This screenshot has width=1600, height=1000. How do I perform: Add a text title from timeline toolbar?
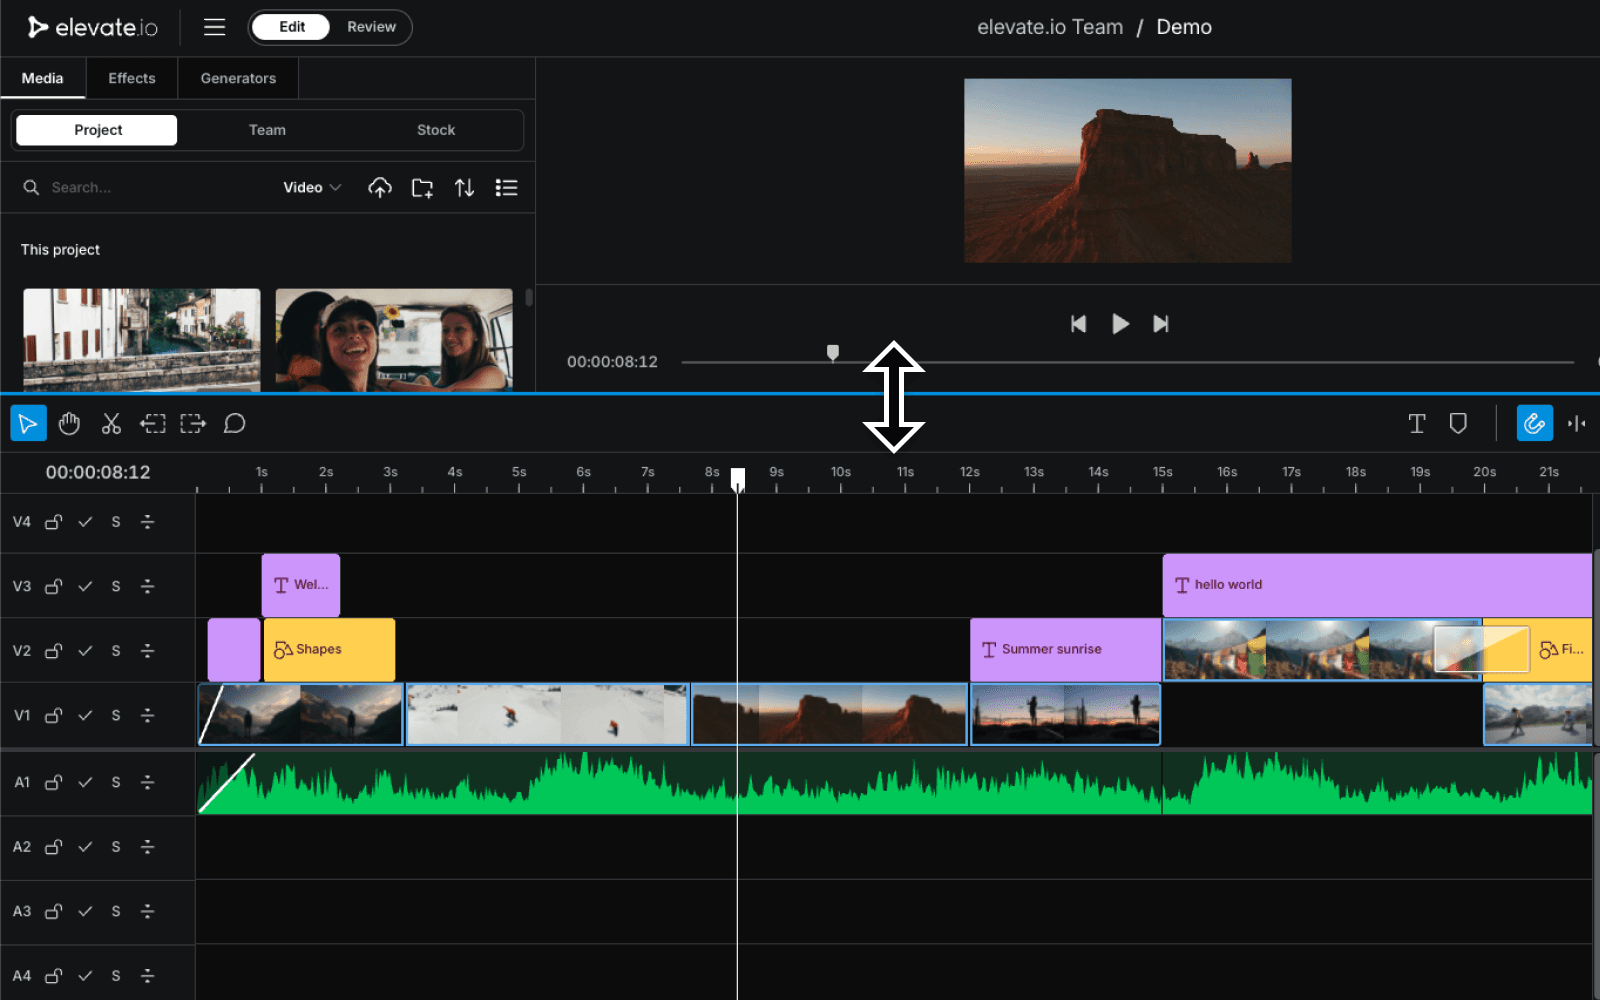[x=1416, y=424]
